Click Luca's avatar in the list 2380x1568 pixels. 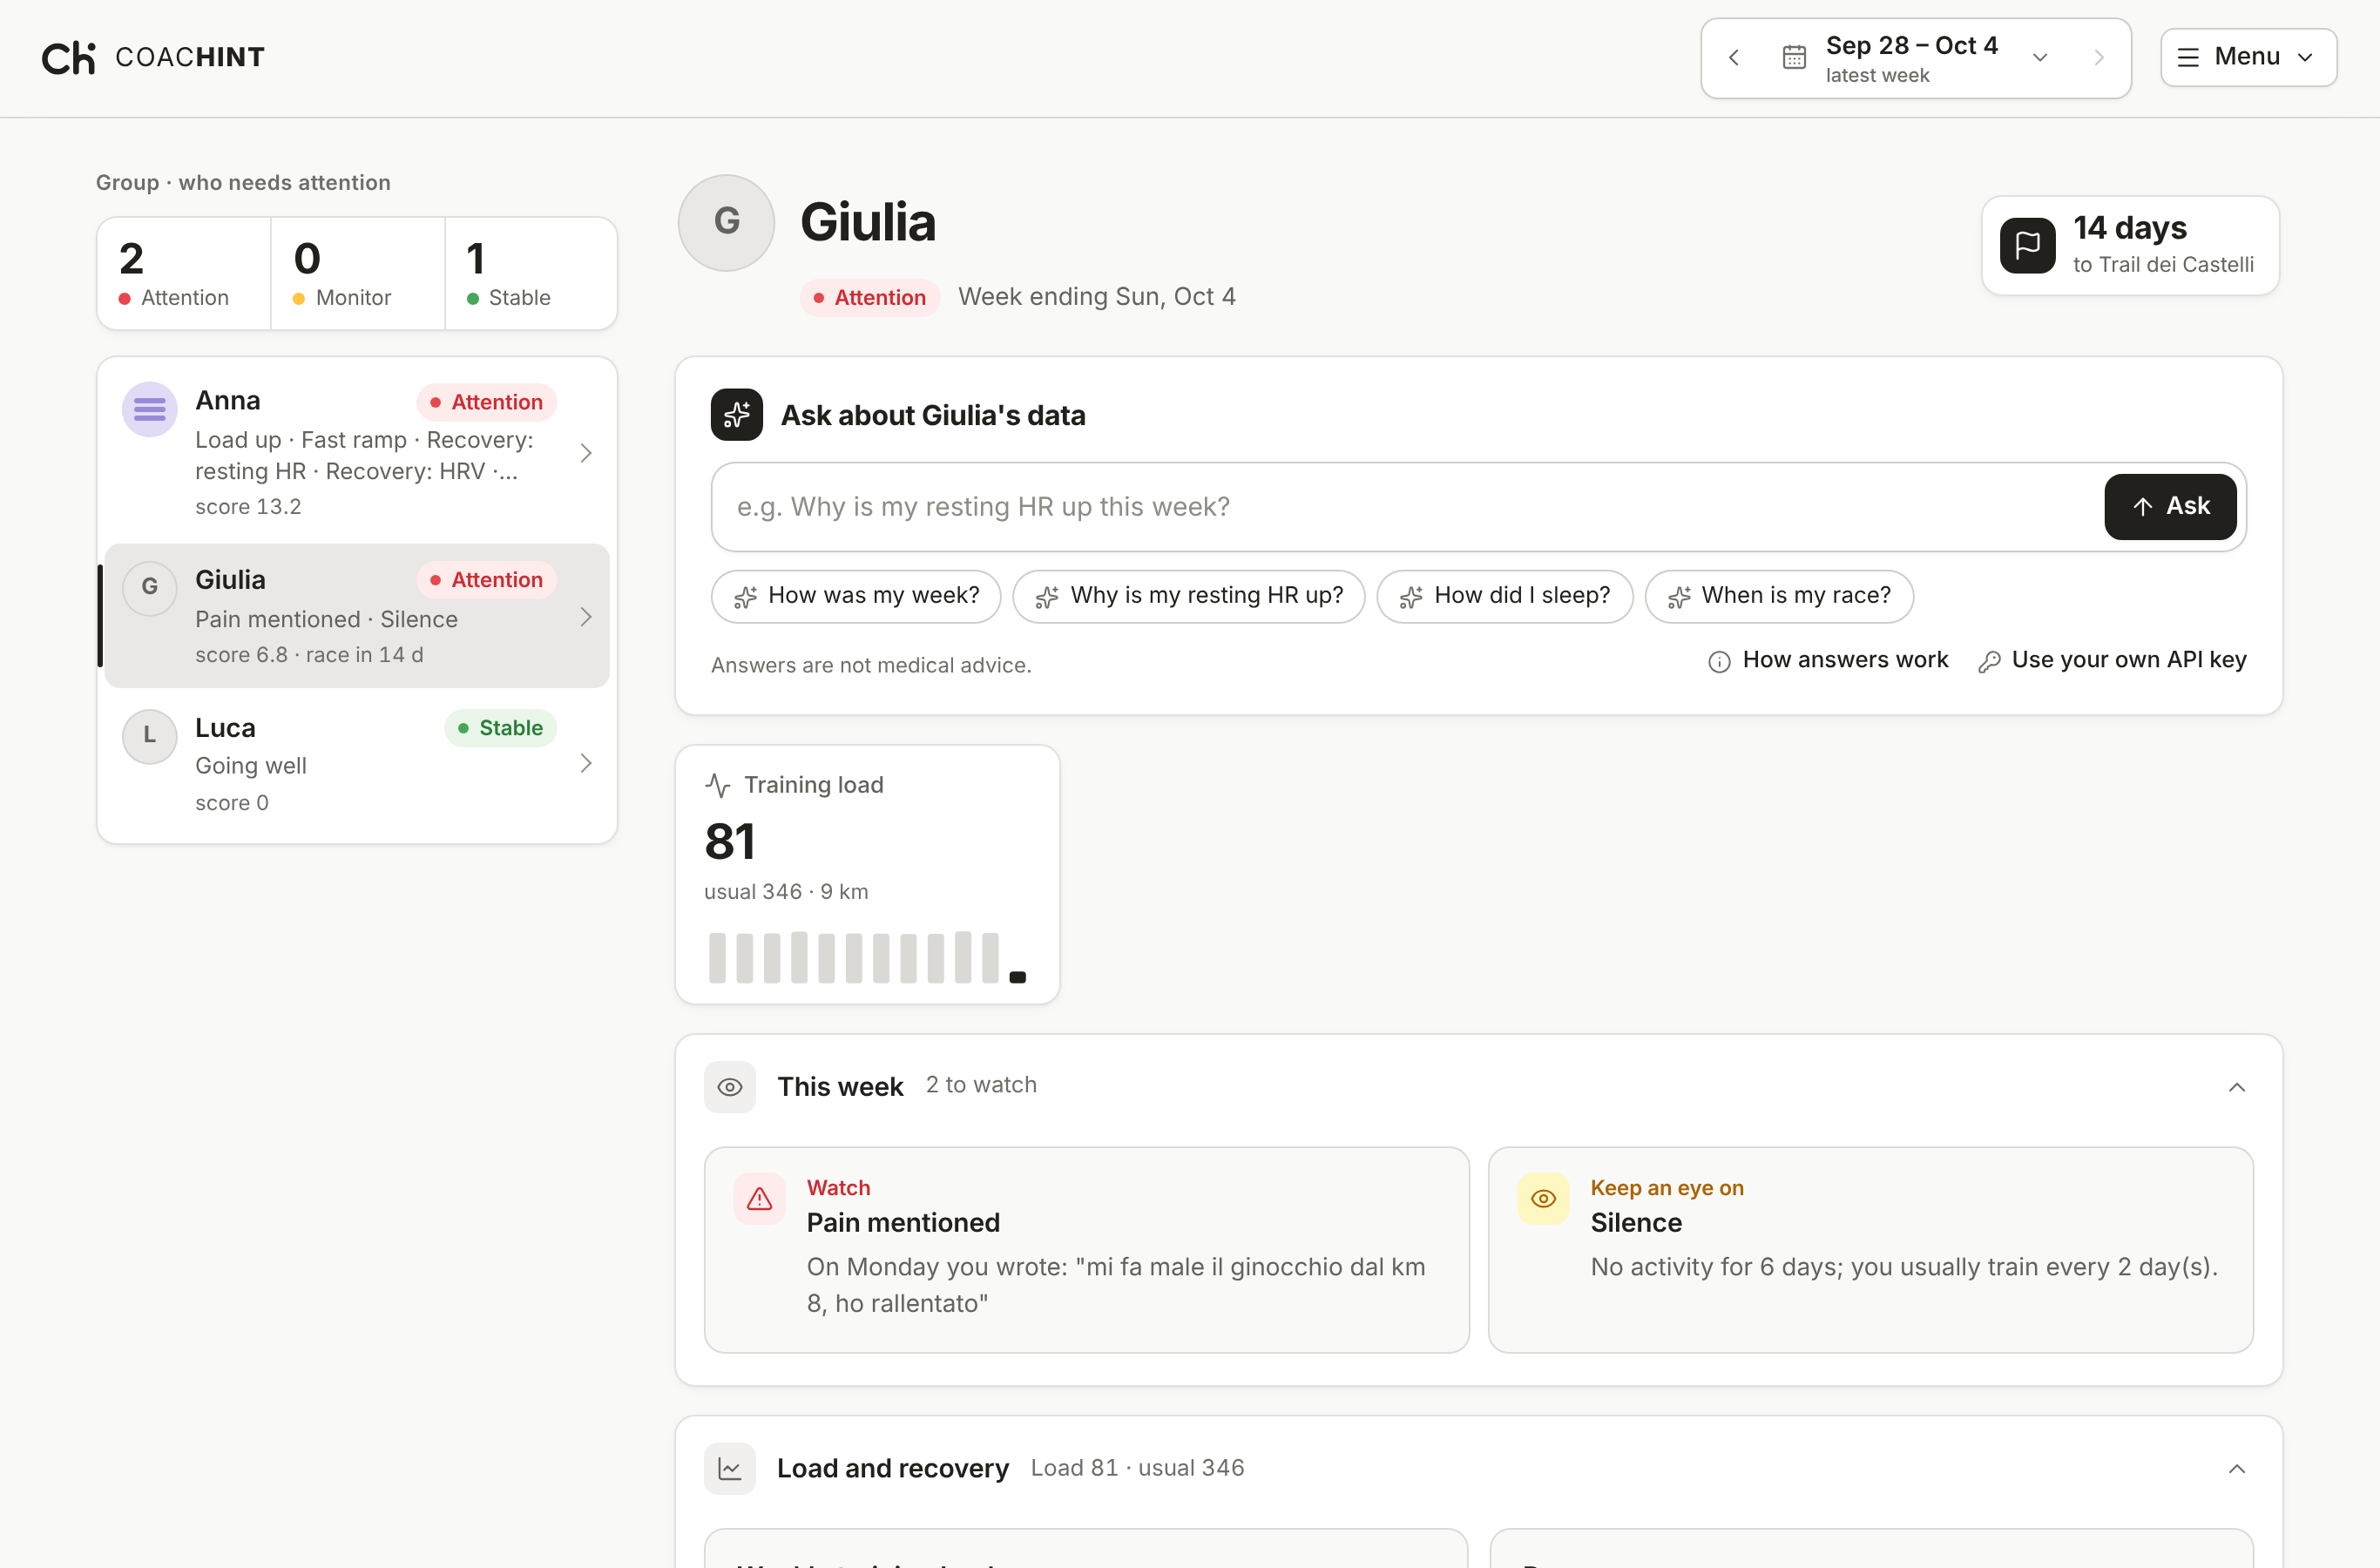tap(149, 736)
